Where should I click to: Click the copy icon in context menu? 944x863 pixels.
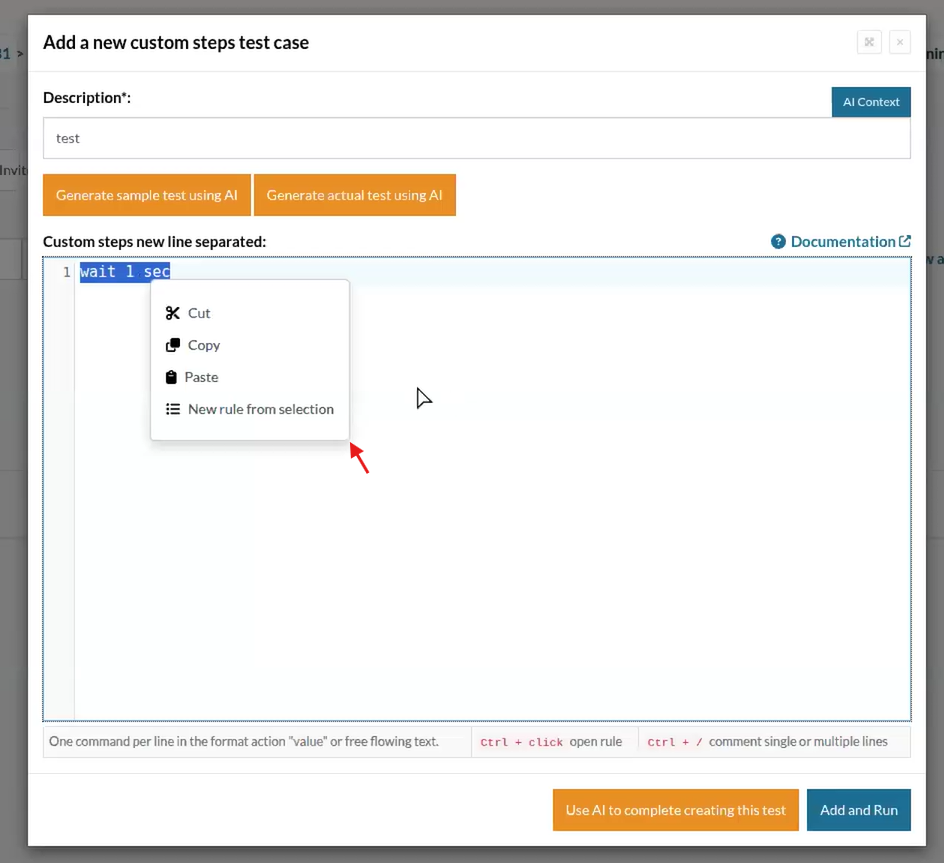[x=173, y=345]
